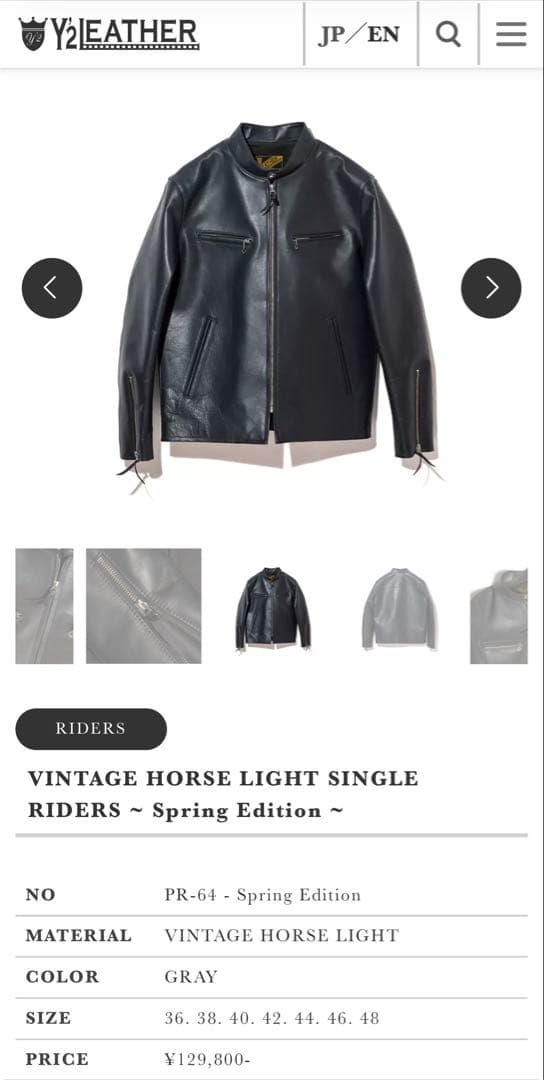Click the size list 36 to 48

pos(272,1018)
